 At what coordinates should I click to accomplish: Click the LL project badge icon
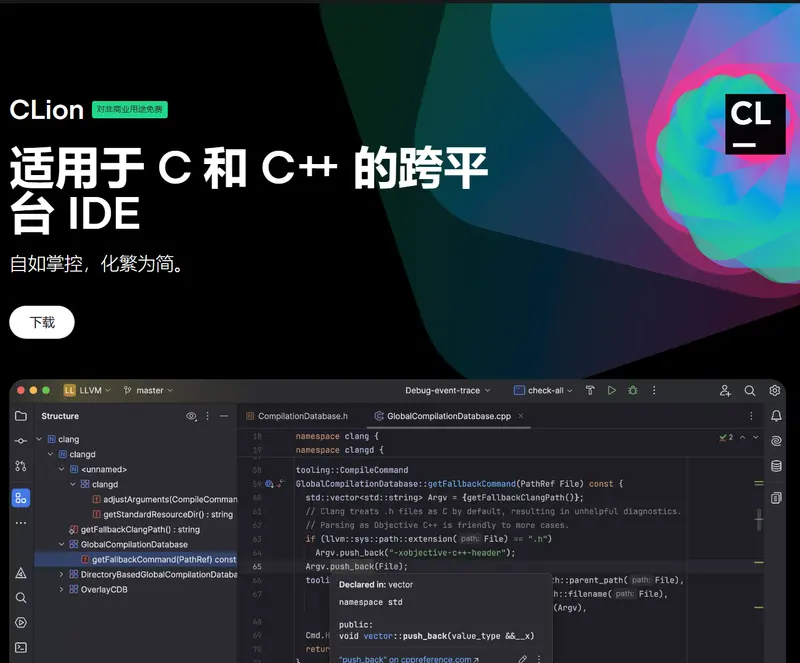[69, 390]
